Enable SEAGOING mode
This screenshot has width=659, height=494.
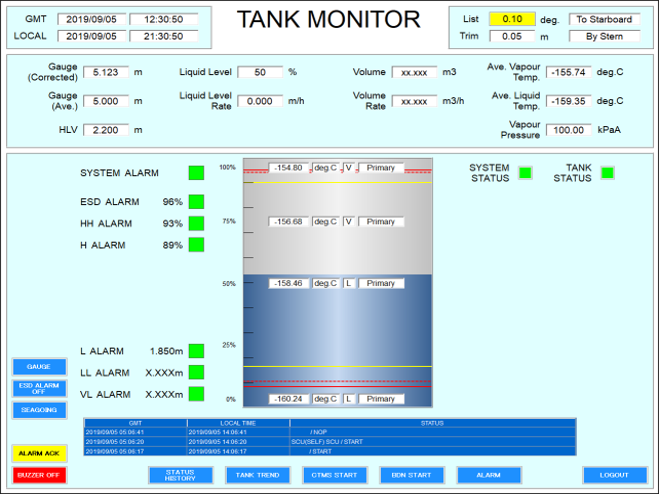[x=39, y=410]
